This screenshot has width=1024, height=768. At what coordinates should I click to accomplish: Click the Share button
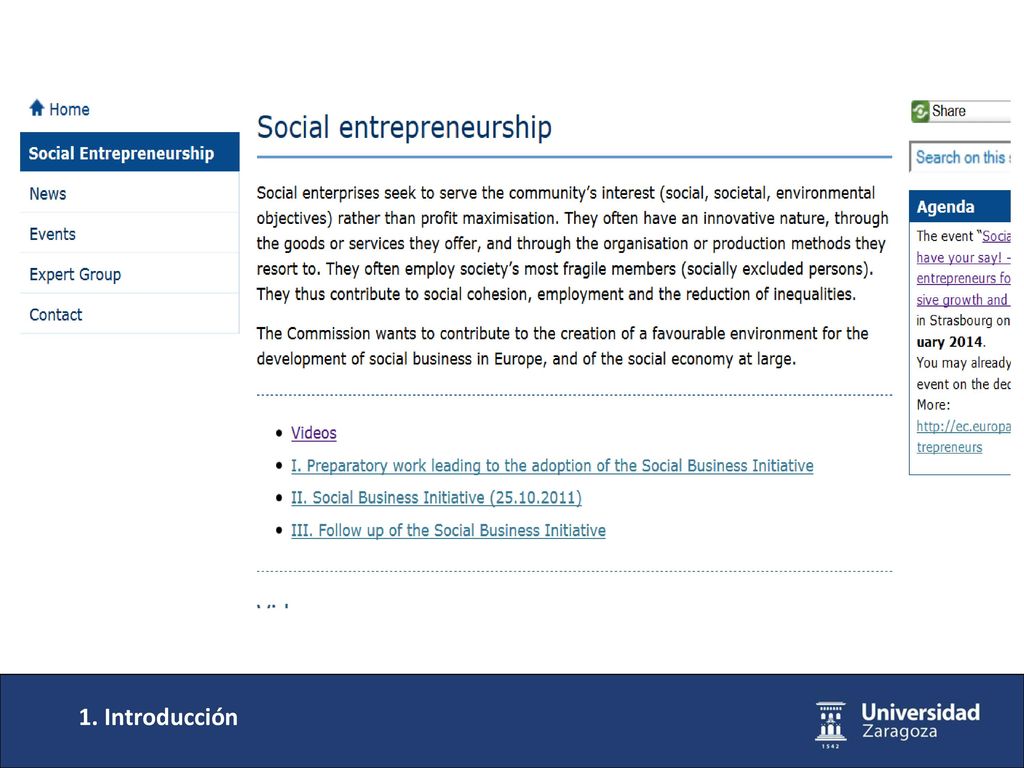[x=961, y=112]
